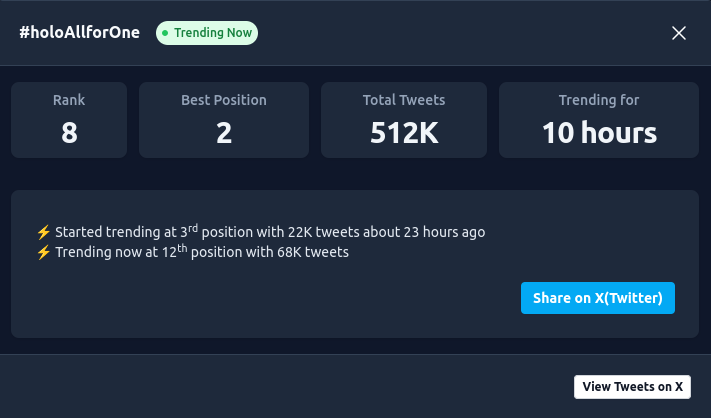
Task: Select the 10 hours duration value
Action: pyautogui.click(x=599, y=132)
